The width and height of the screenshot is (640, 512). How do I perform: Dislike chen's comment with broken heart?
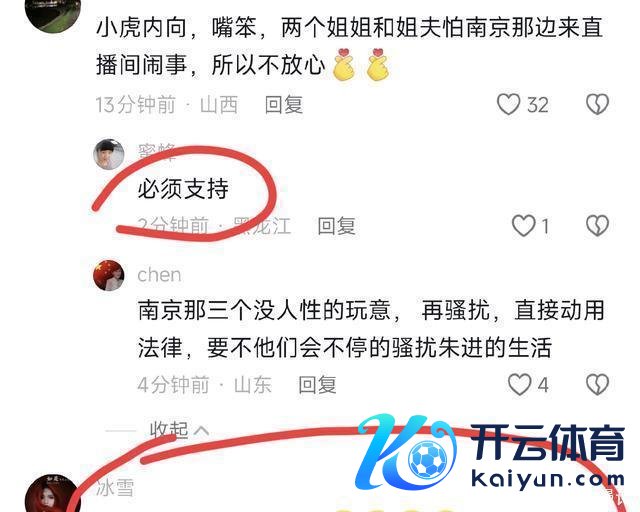pos(597,384)
